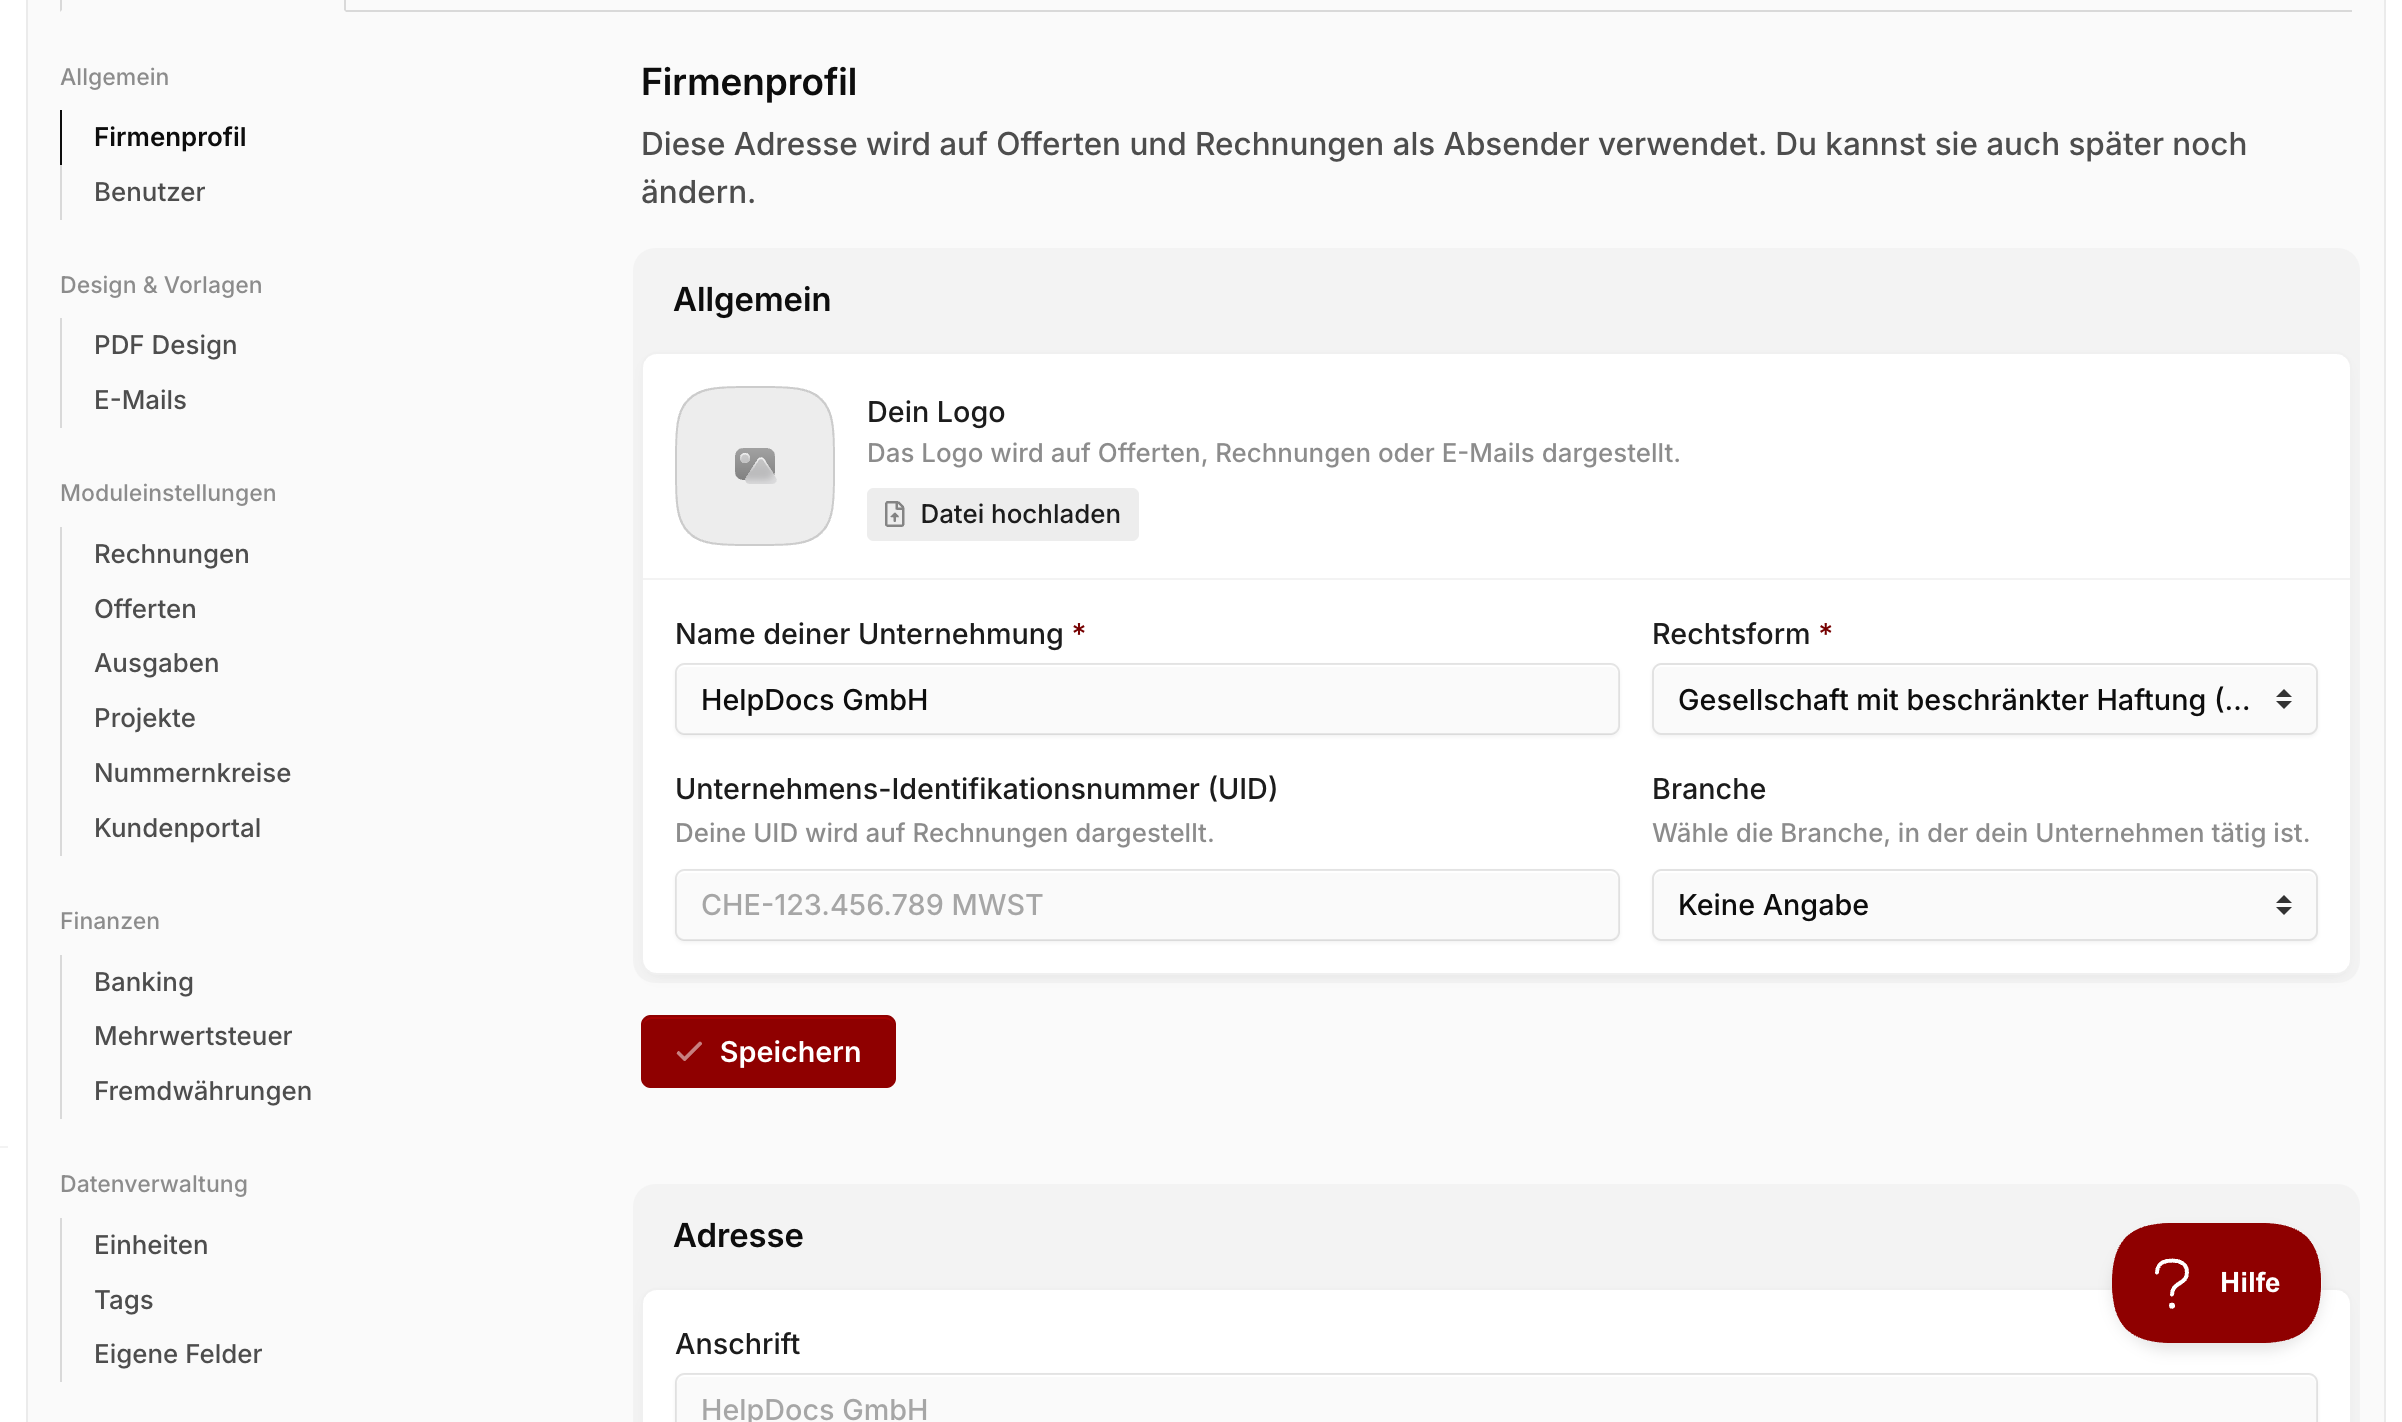The height and width of the screenshot is (1422, 2402).
Task: Click the 'Moduleinstellungen' sidebar group label
Action: tap(168, 493)
